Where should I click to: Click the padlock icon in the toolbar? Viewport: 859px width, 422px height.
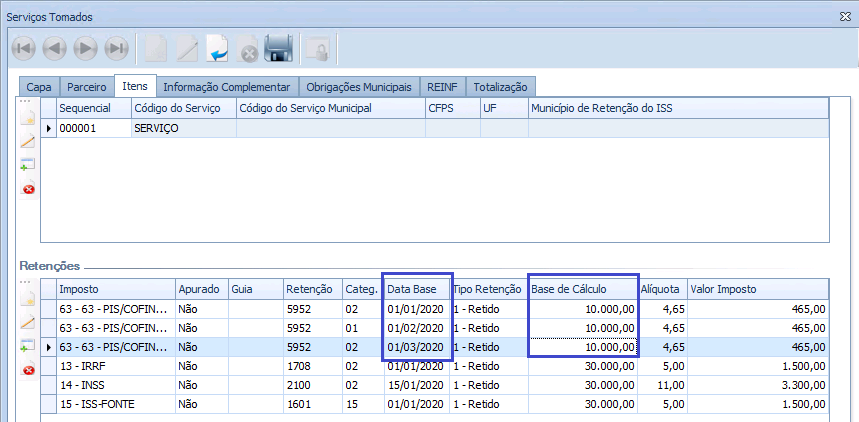click(x=318, y=48)
